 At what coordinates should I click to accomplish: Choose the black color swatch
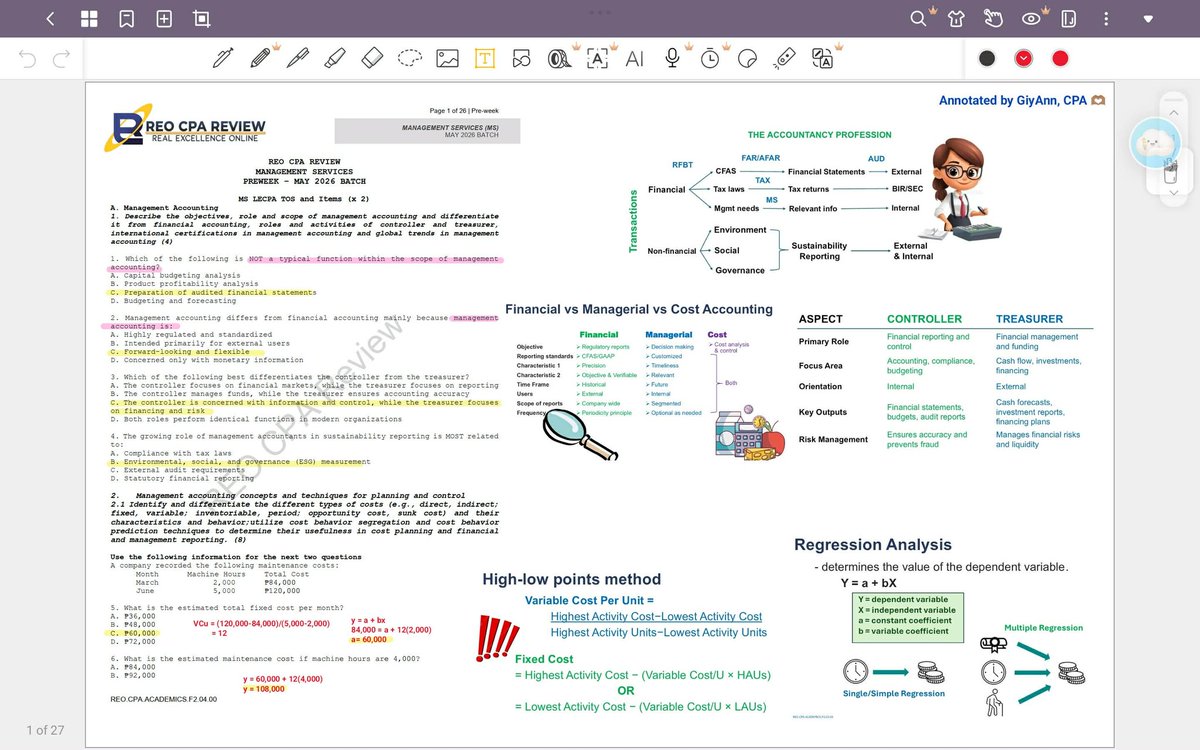click(x=987, y=58)
